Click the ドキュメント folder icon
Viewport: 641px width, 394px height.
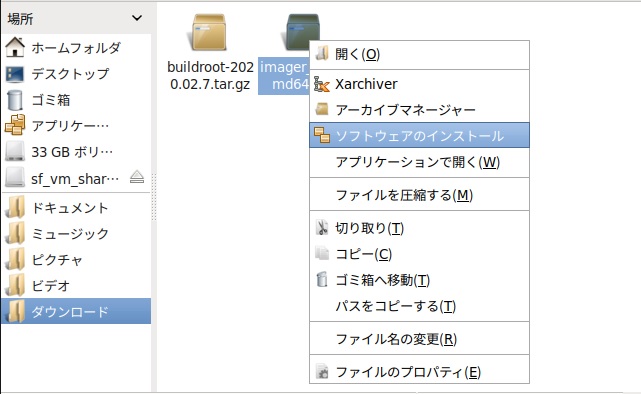point(15,207)
